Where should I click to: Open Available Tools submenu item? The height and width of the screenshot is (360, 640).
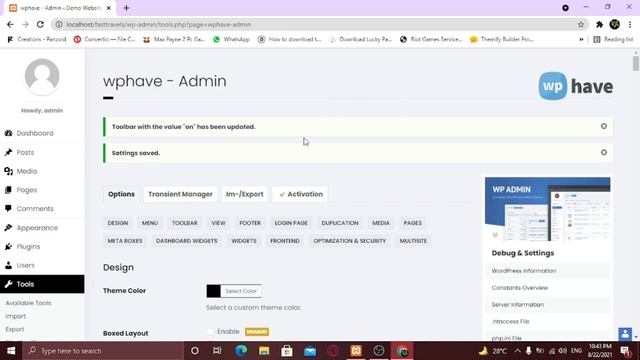29,303
